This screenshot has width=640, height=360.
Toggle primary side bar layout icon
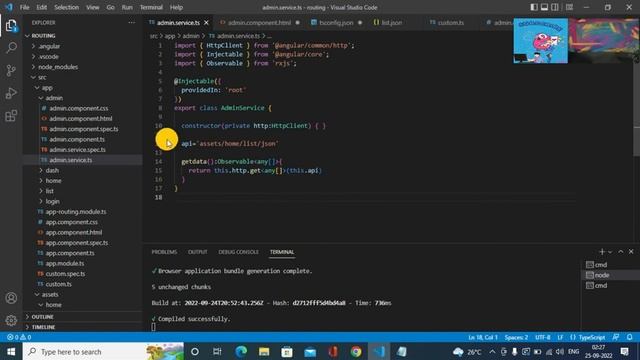pos(534,7)
